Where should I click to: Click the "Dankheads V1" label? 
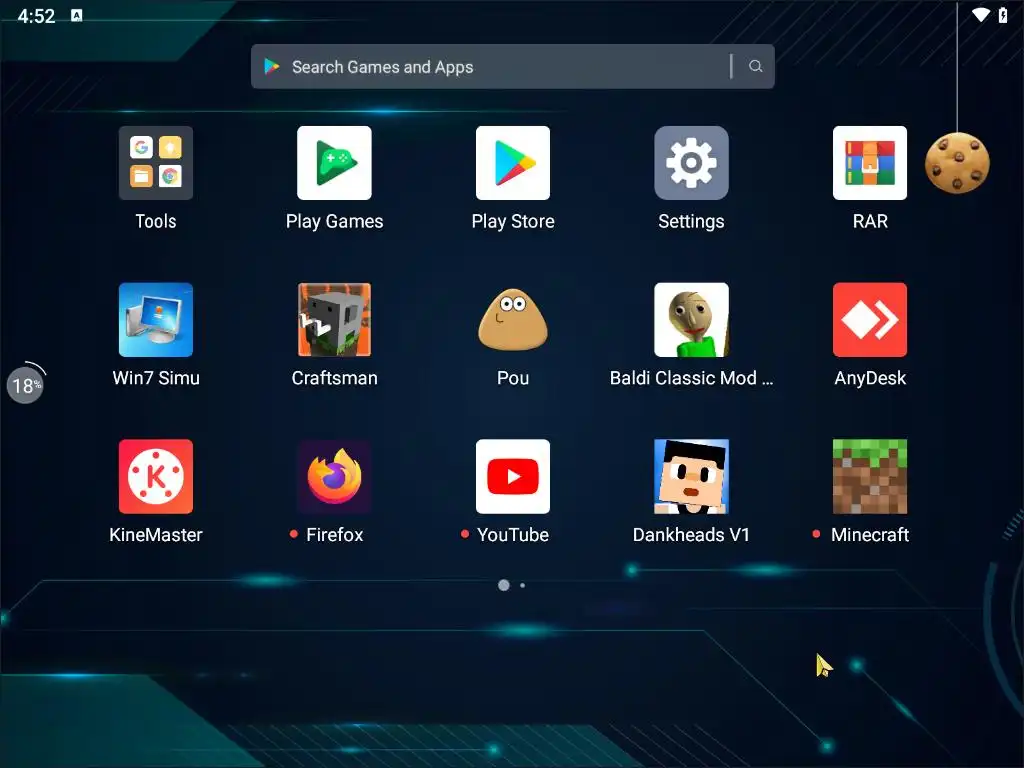(x=691, y=535)
